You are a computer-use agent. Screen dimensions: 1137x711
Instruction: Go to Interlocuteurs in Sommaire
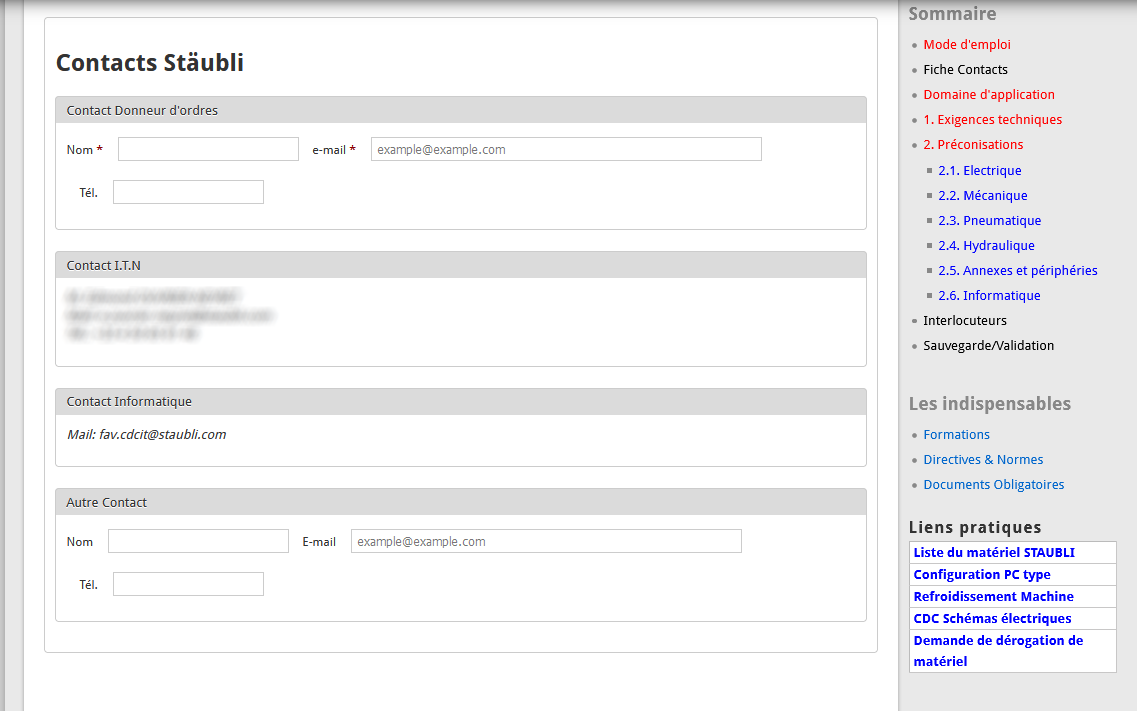(x=965, y=321)
